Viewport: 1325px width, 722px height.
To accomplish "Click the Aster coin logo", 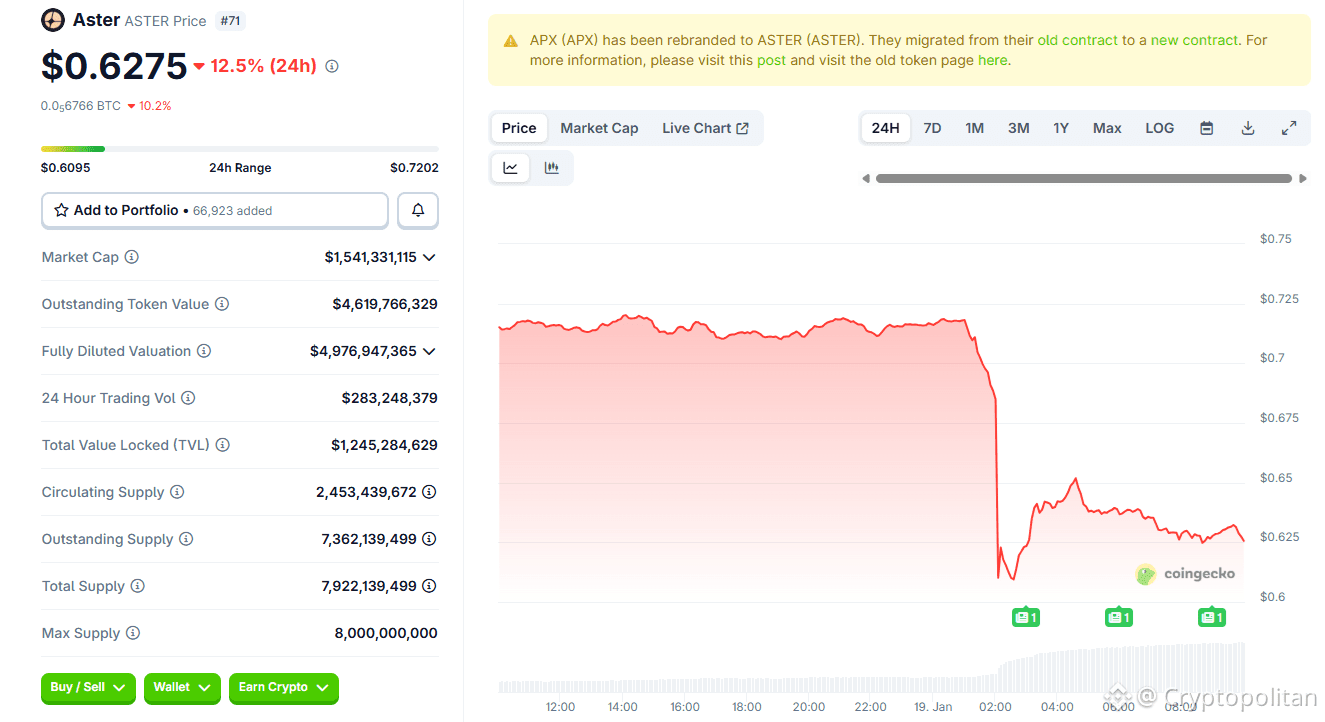I will [x=52, y=19].
